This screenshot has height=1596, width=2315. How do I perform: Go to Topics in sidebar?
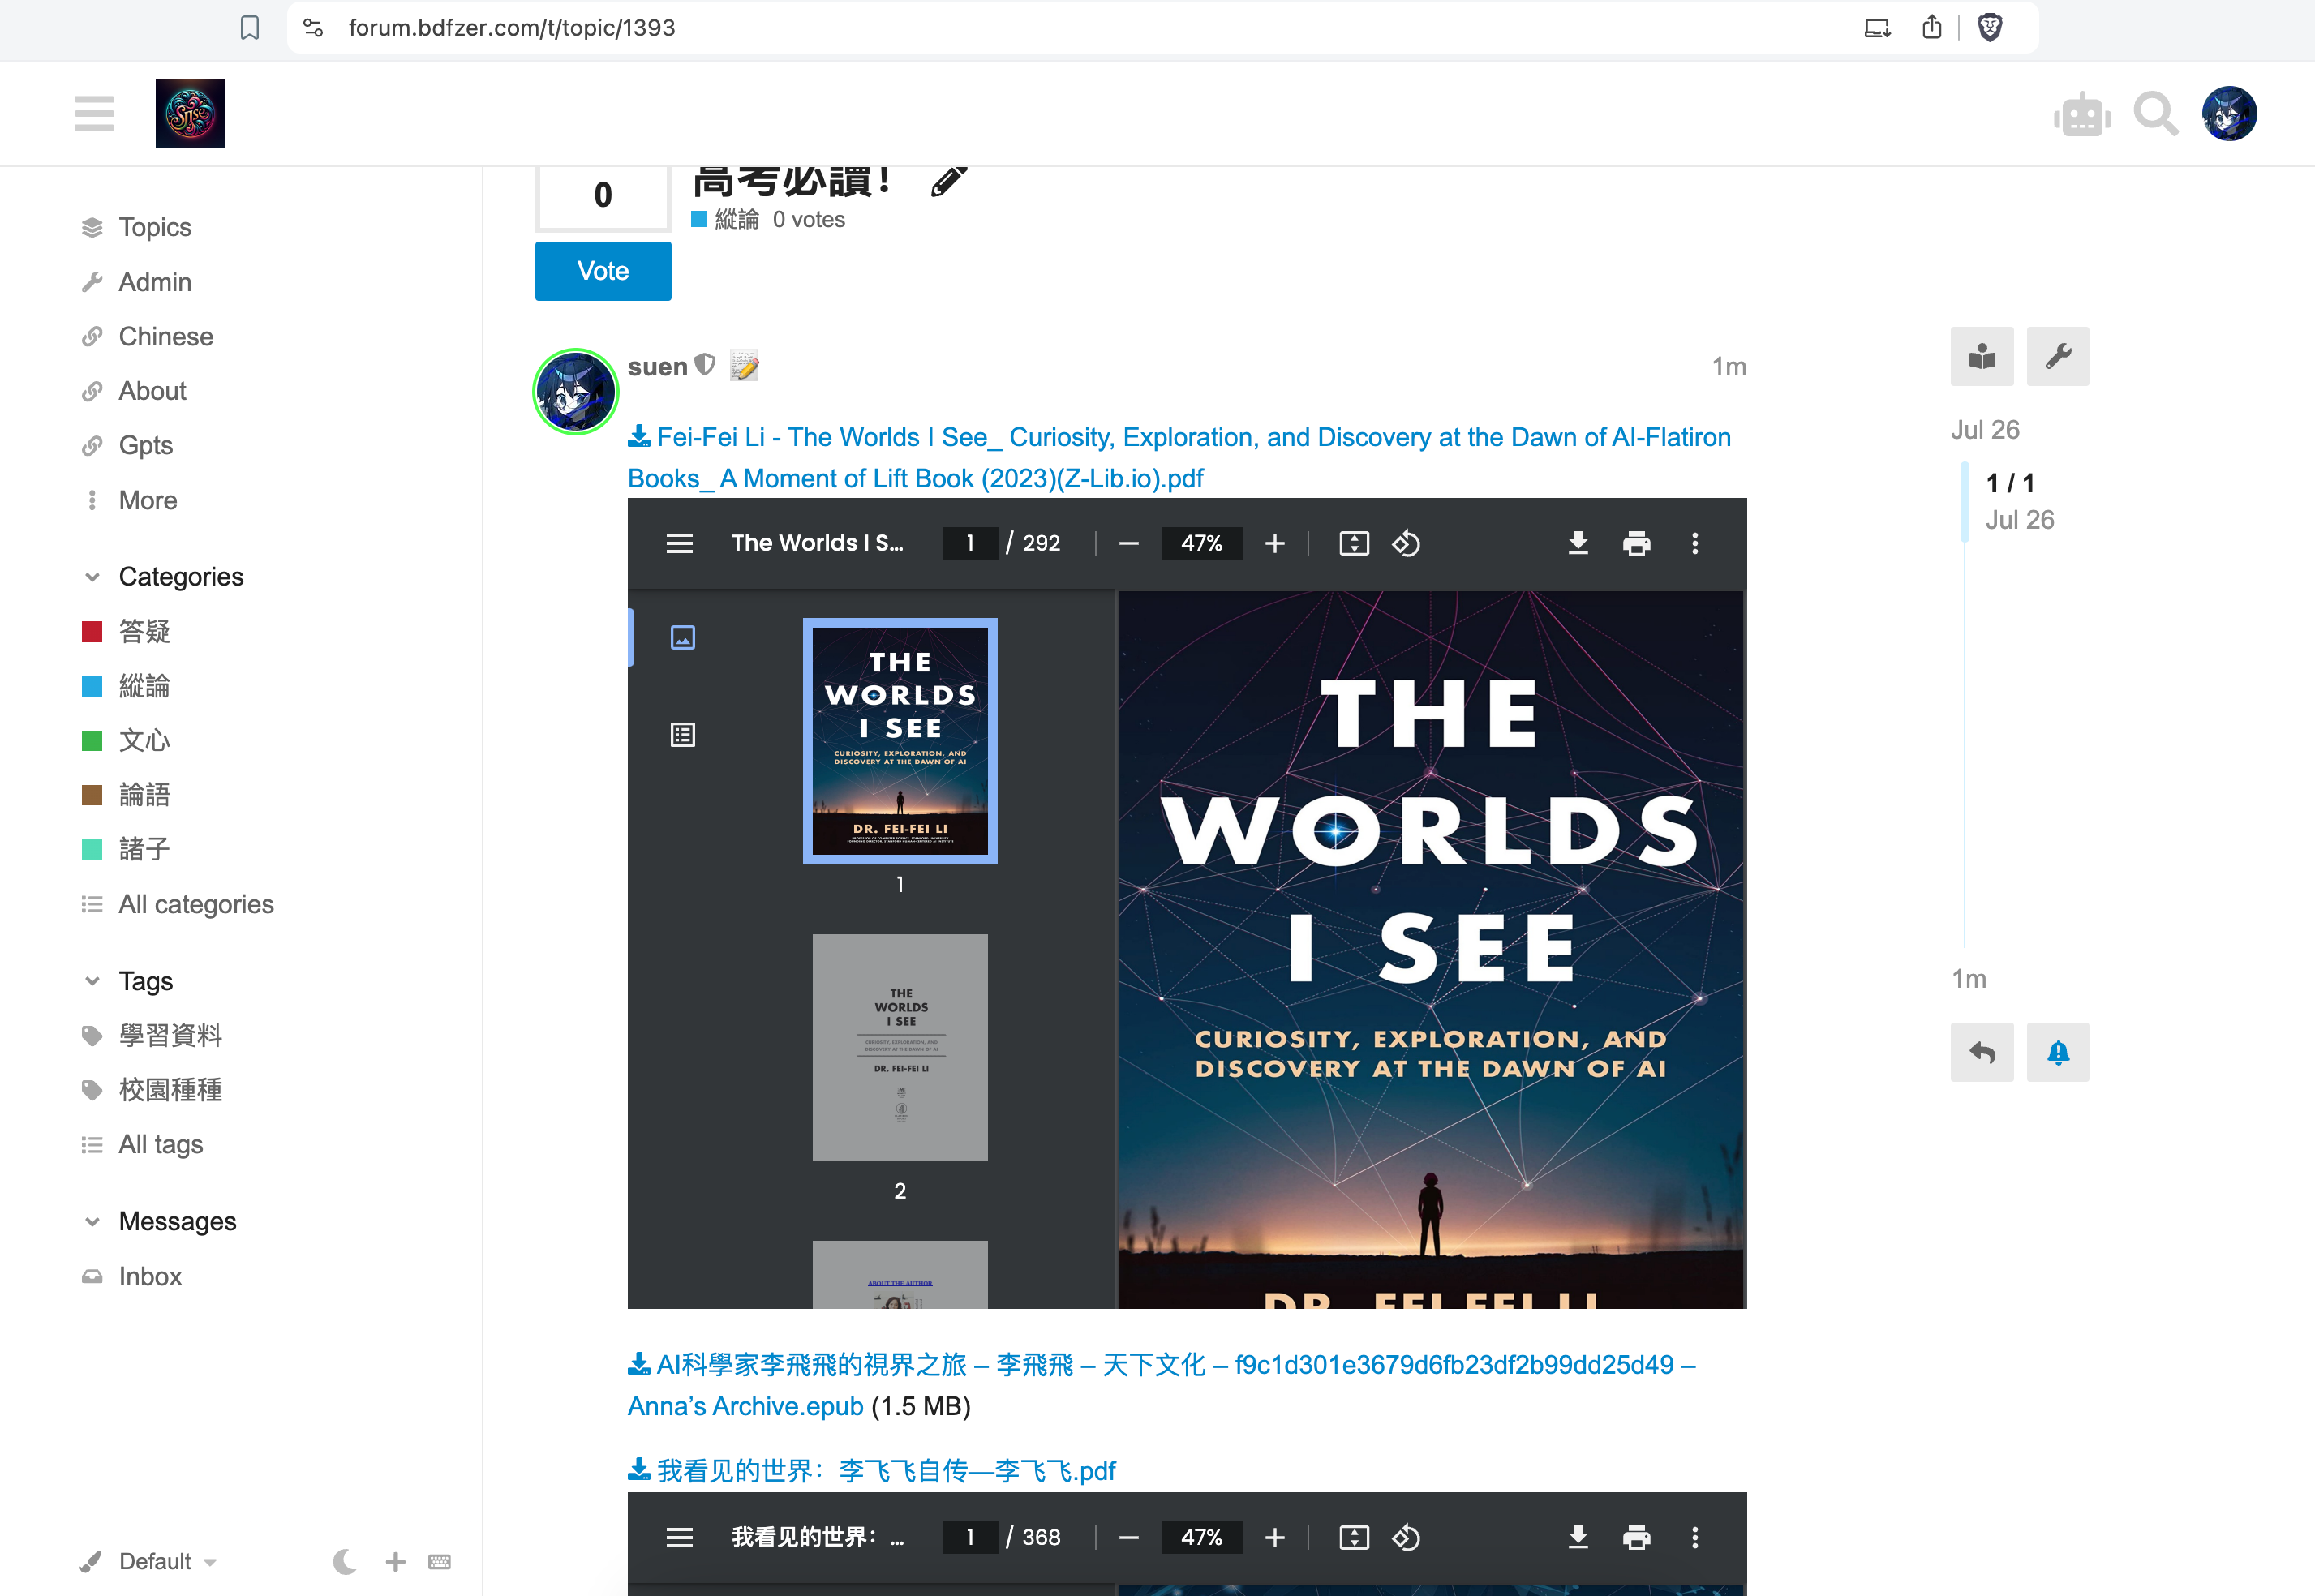click(154, 227)
